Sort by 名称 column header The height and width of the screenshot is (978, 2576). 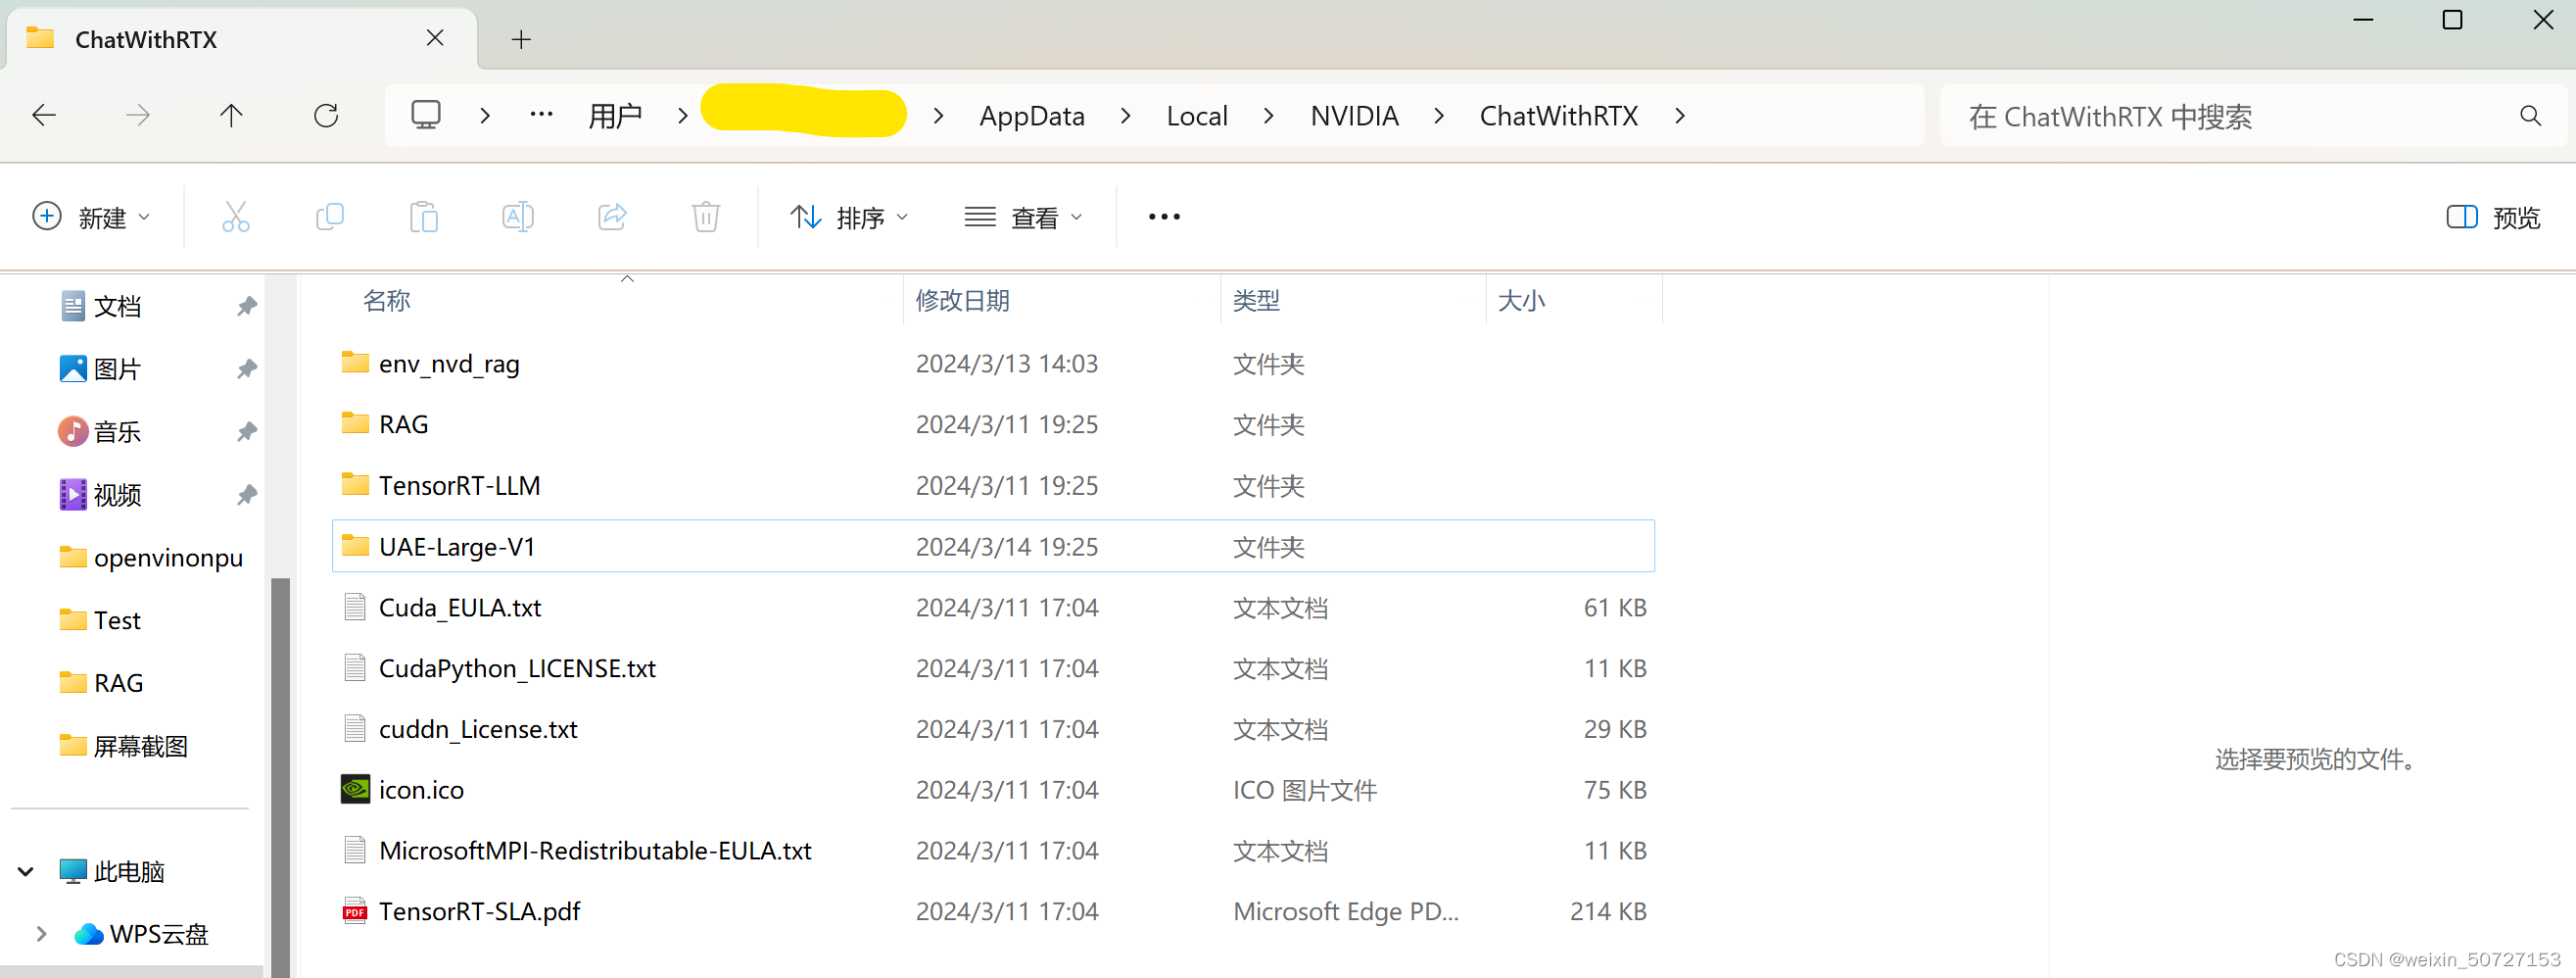pos(387,300)
